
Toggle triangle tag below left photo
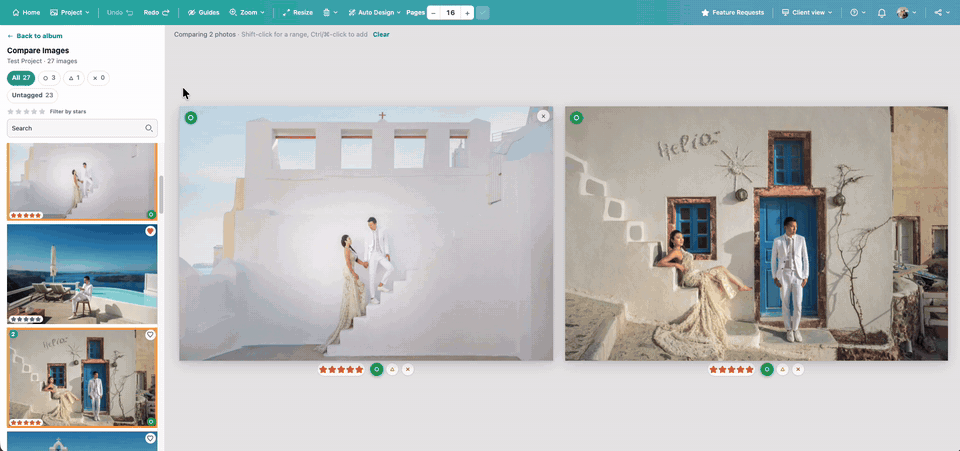click(x=392, y=370)
